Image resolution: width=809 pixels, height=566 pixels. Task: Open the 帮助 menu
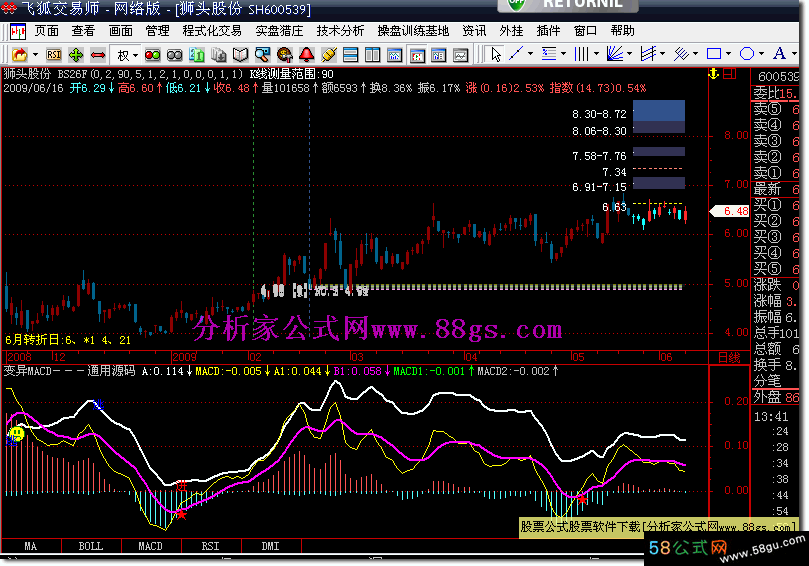pyautogui.click(x=622, y=31)
